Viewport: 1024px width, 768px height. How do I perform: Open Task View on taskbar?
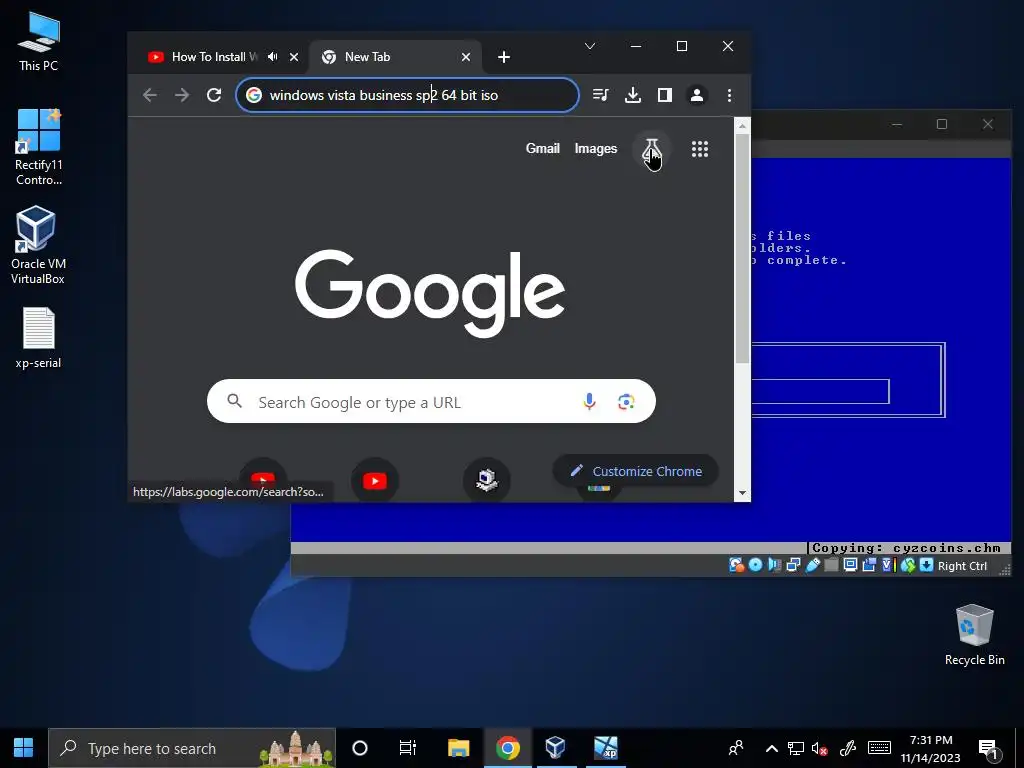408,748
